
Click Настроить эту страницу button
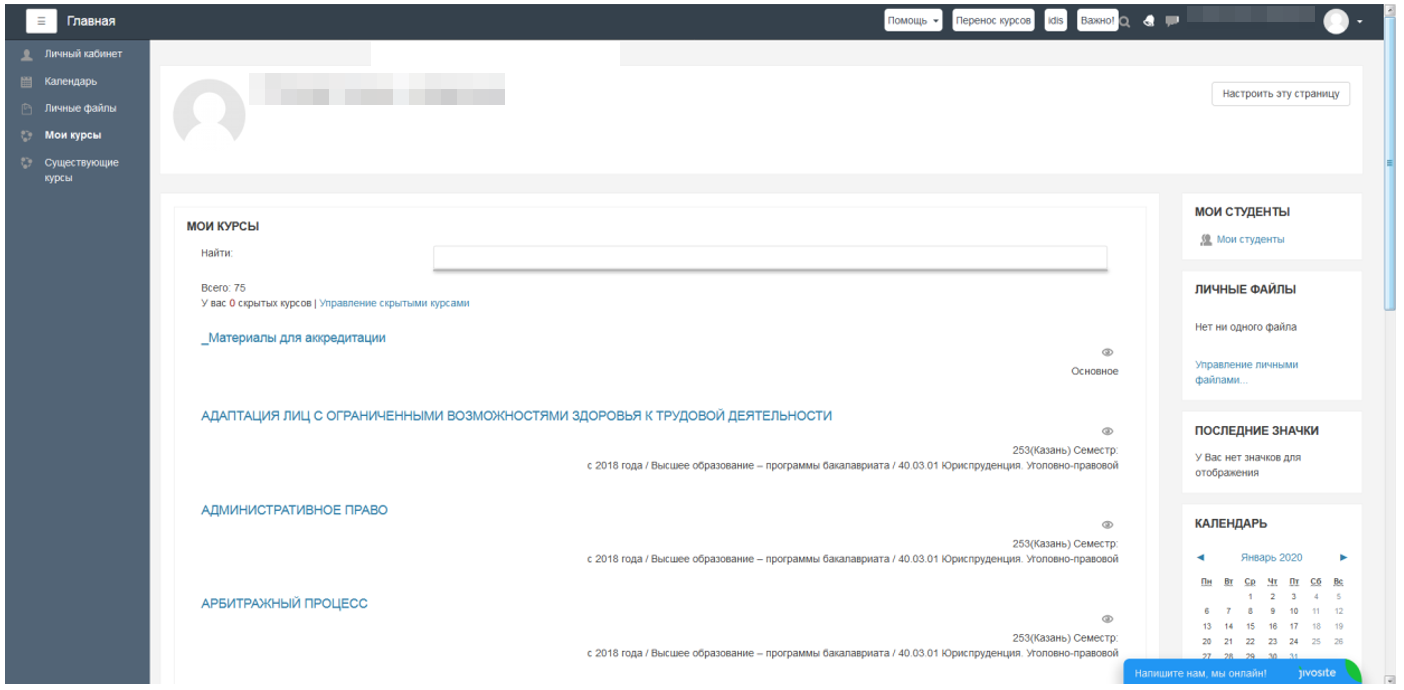pos(1281,94)
